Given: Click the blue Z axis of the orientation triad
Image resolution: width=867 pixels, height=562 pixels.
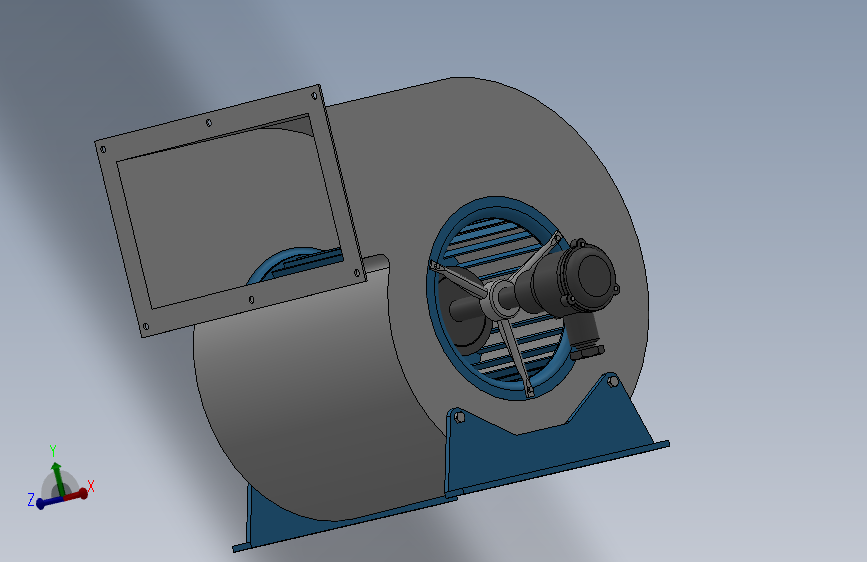Looking at the screenshot, I should 50,502.
